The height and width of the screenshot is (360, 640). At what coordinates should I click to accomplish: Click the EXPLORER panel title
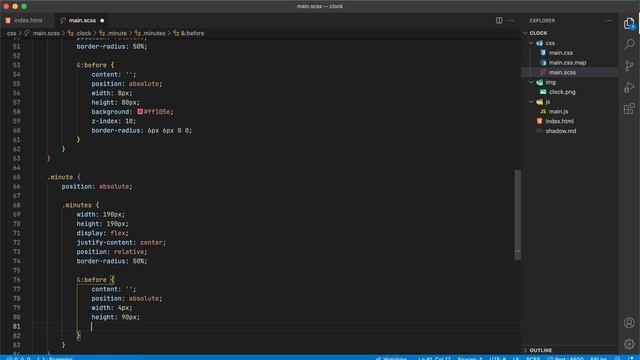coord(542,20)
